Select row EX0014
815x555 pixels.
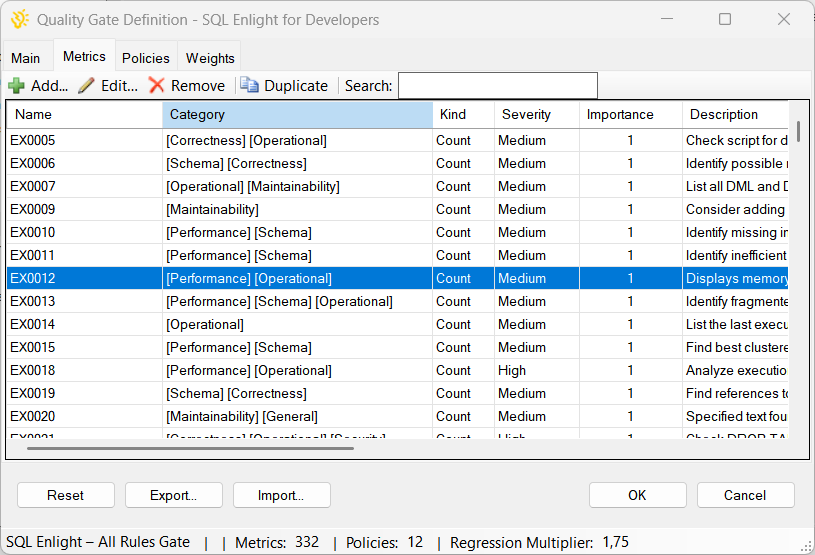tap(398, 324)
